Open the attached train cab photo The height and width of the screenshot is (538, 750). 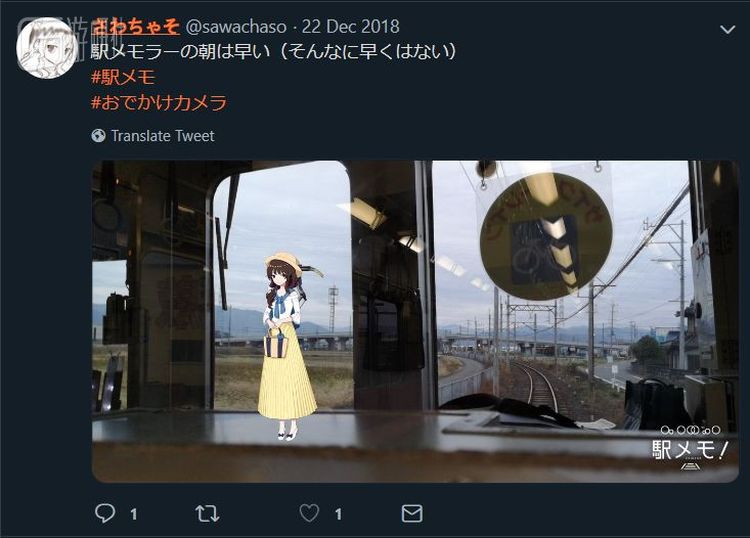pos(415,321)
